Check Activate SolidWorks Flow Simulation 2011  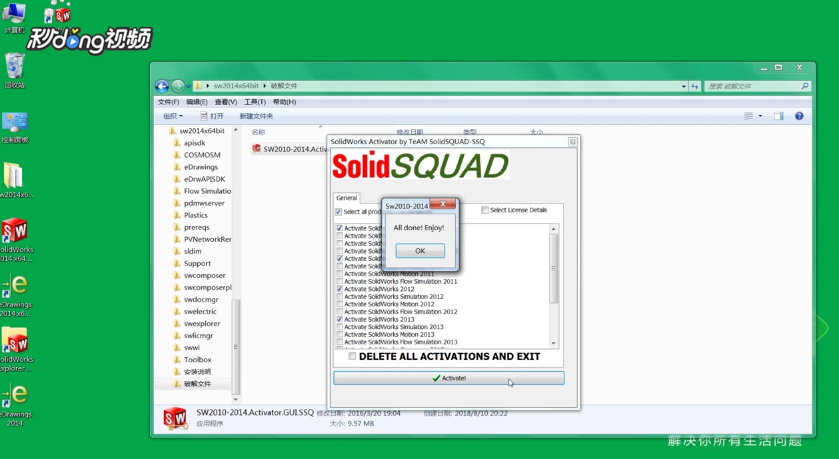tap(340, 281)
